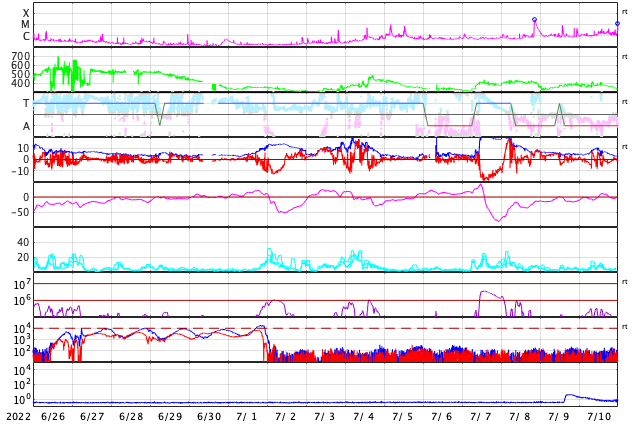Image resolution: width=634 pixels, height=424 pixels.
Task: Select the 6/29 date label
Action: coord(170,416)
